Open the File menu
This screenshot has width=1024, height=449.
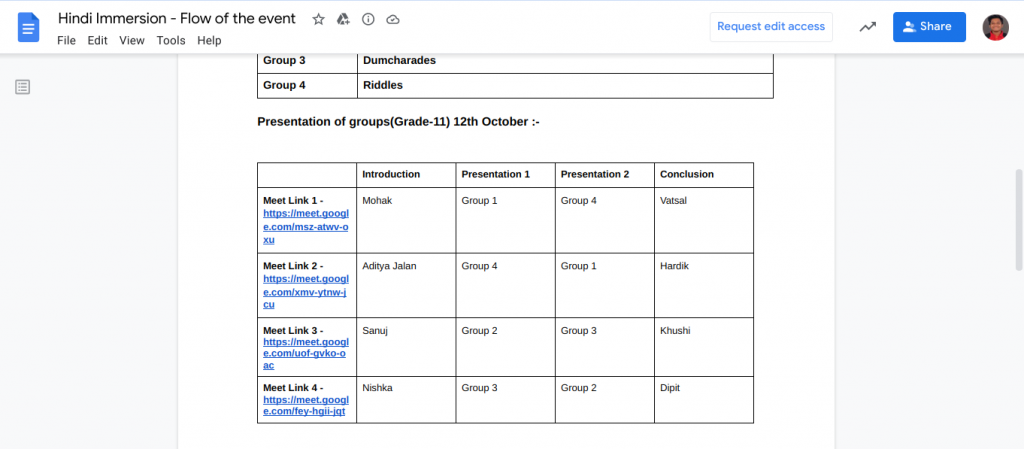pos(66,40)
